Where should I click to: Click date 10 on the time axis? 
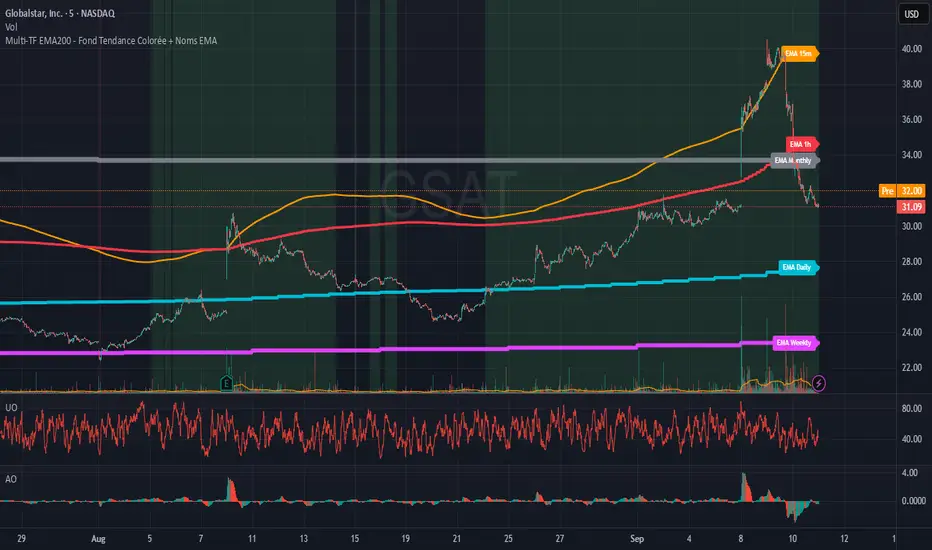point(792,539)
